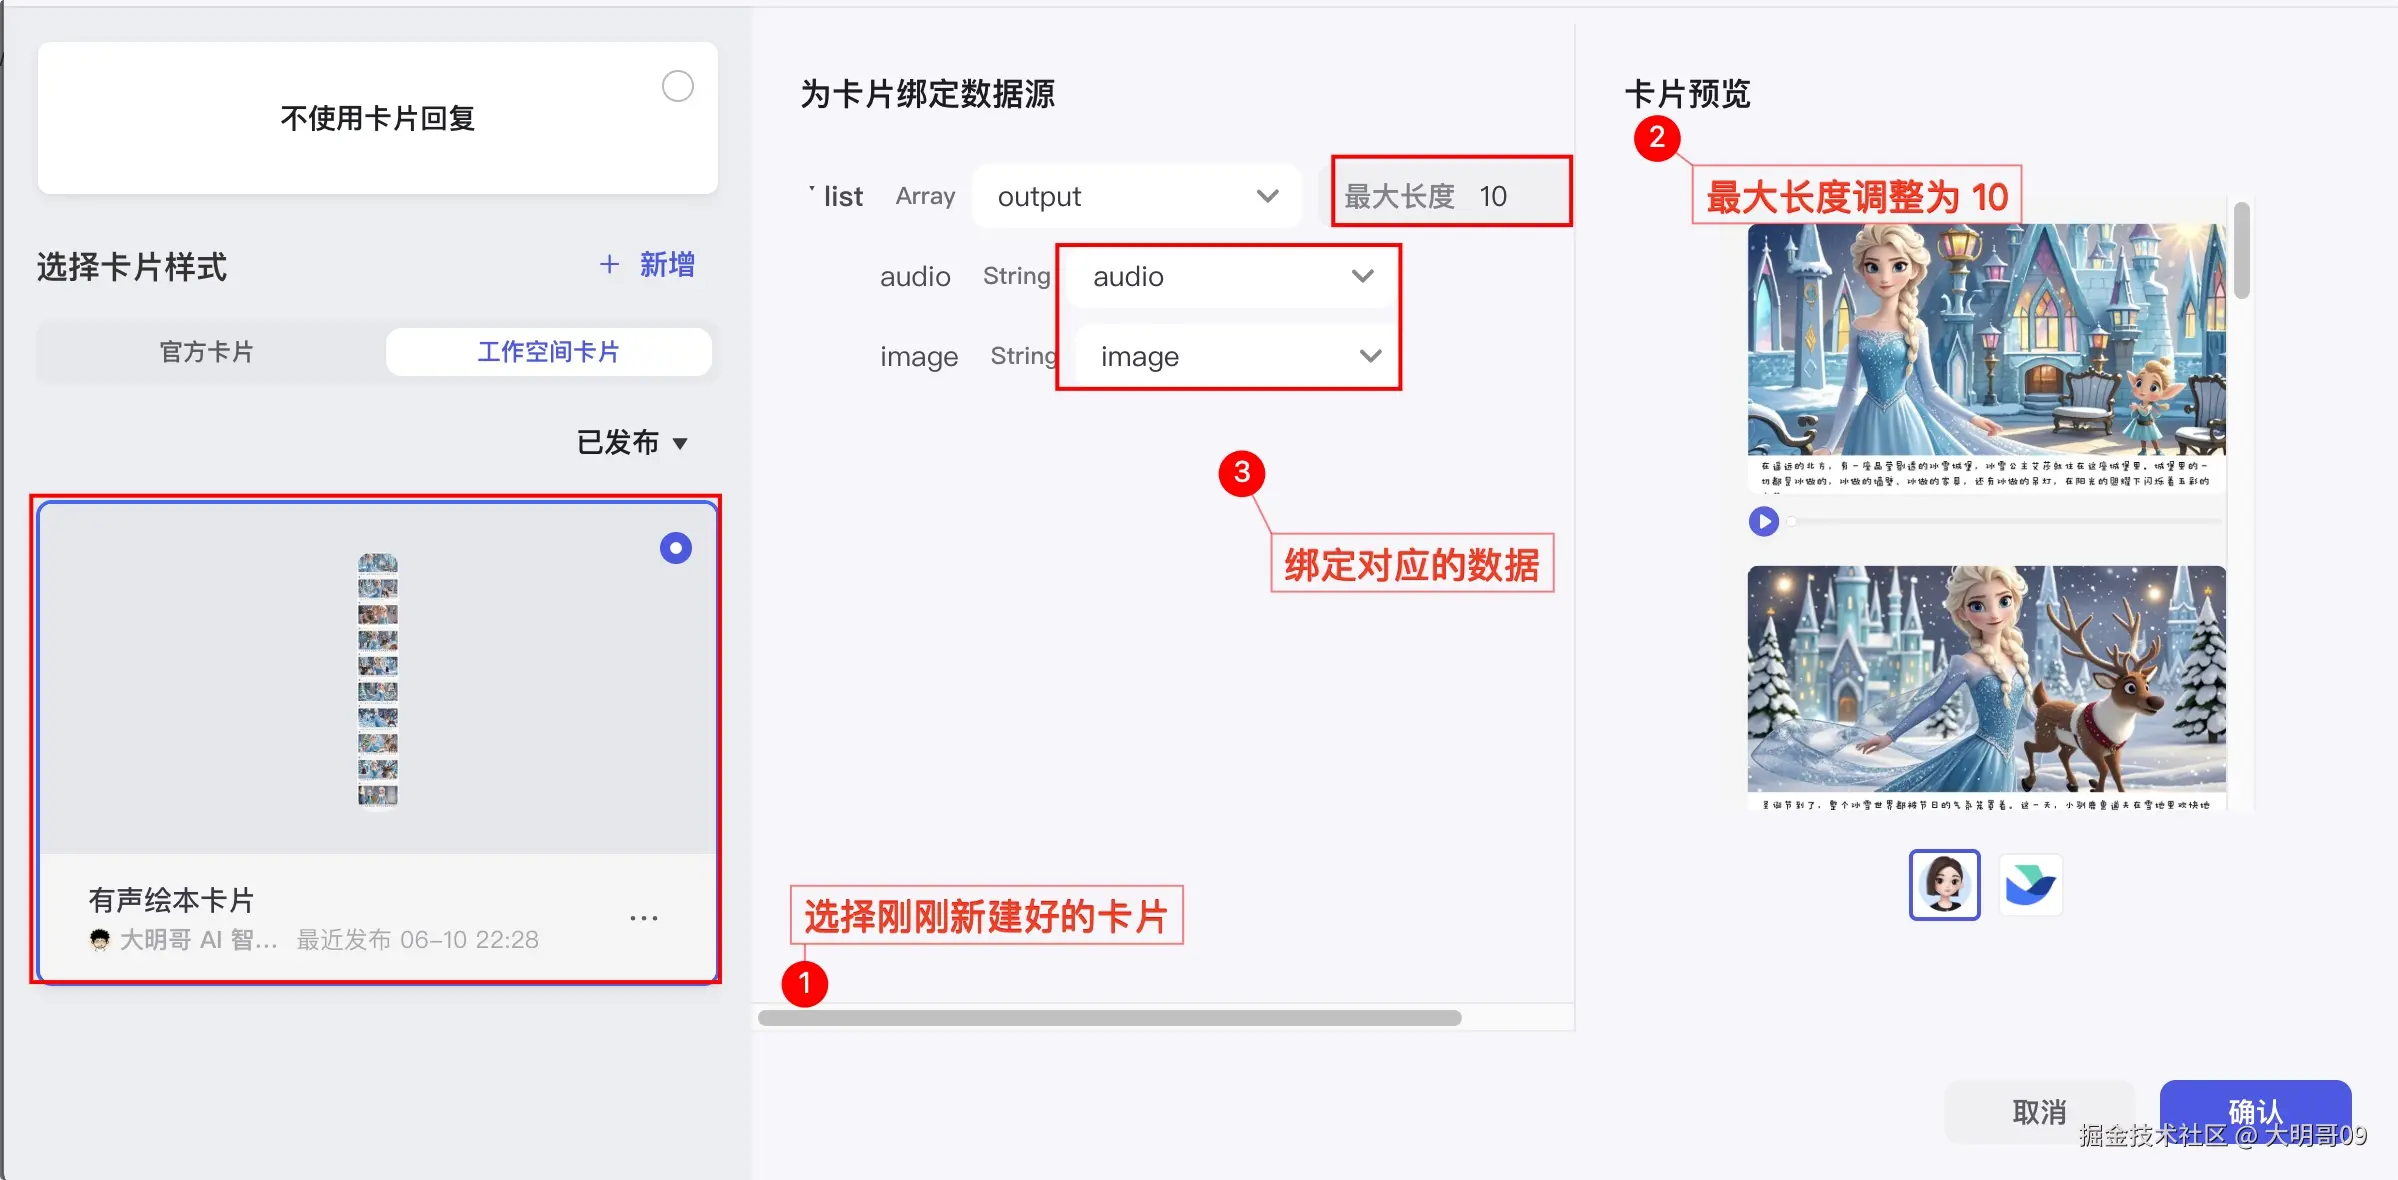2398x1180 pixels.
Task: Switch to the 官方卡片 tab
Action: point(207,352)
